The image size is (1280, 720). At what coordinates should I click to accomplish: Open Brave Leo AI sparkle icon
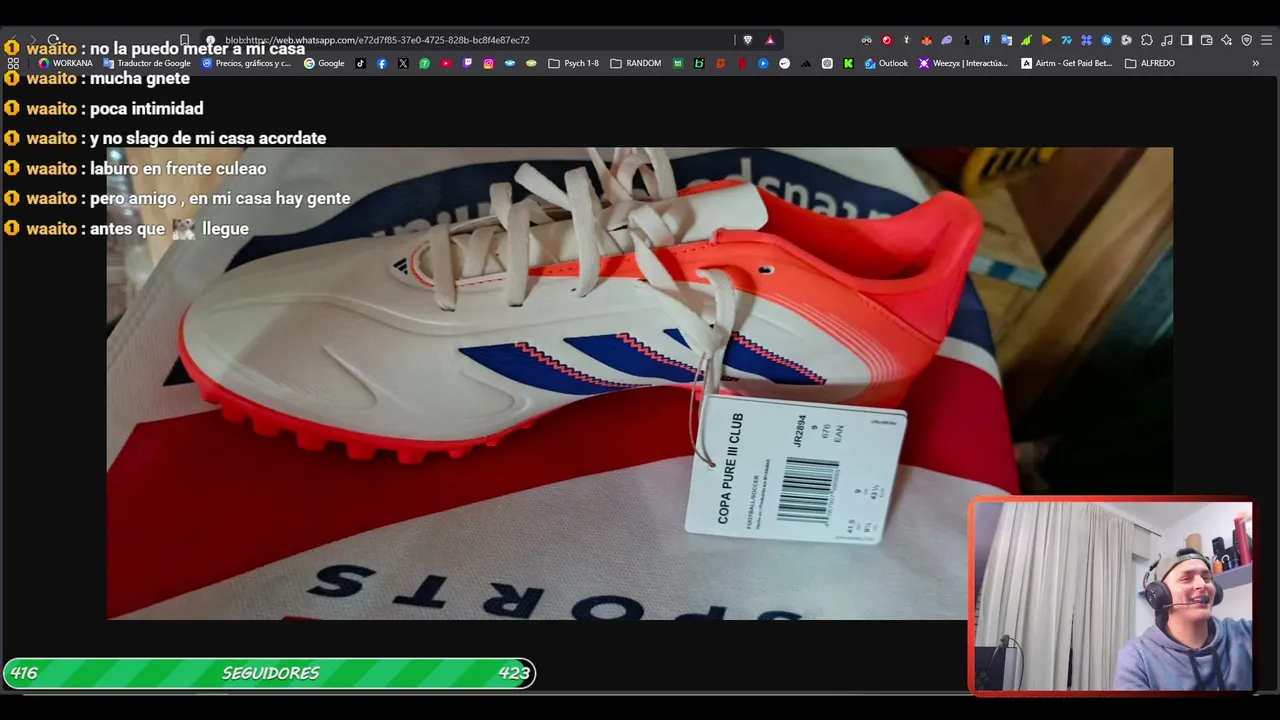pyautogui.click(x=1226, y=40)
